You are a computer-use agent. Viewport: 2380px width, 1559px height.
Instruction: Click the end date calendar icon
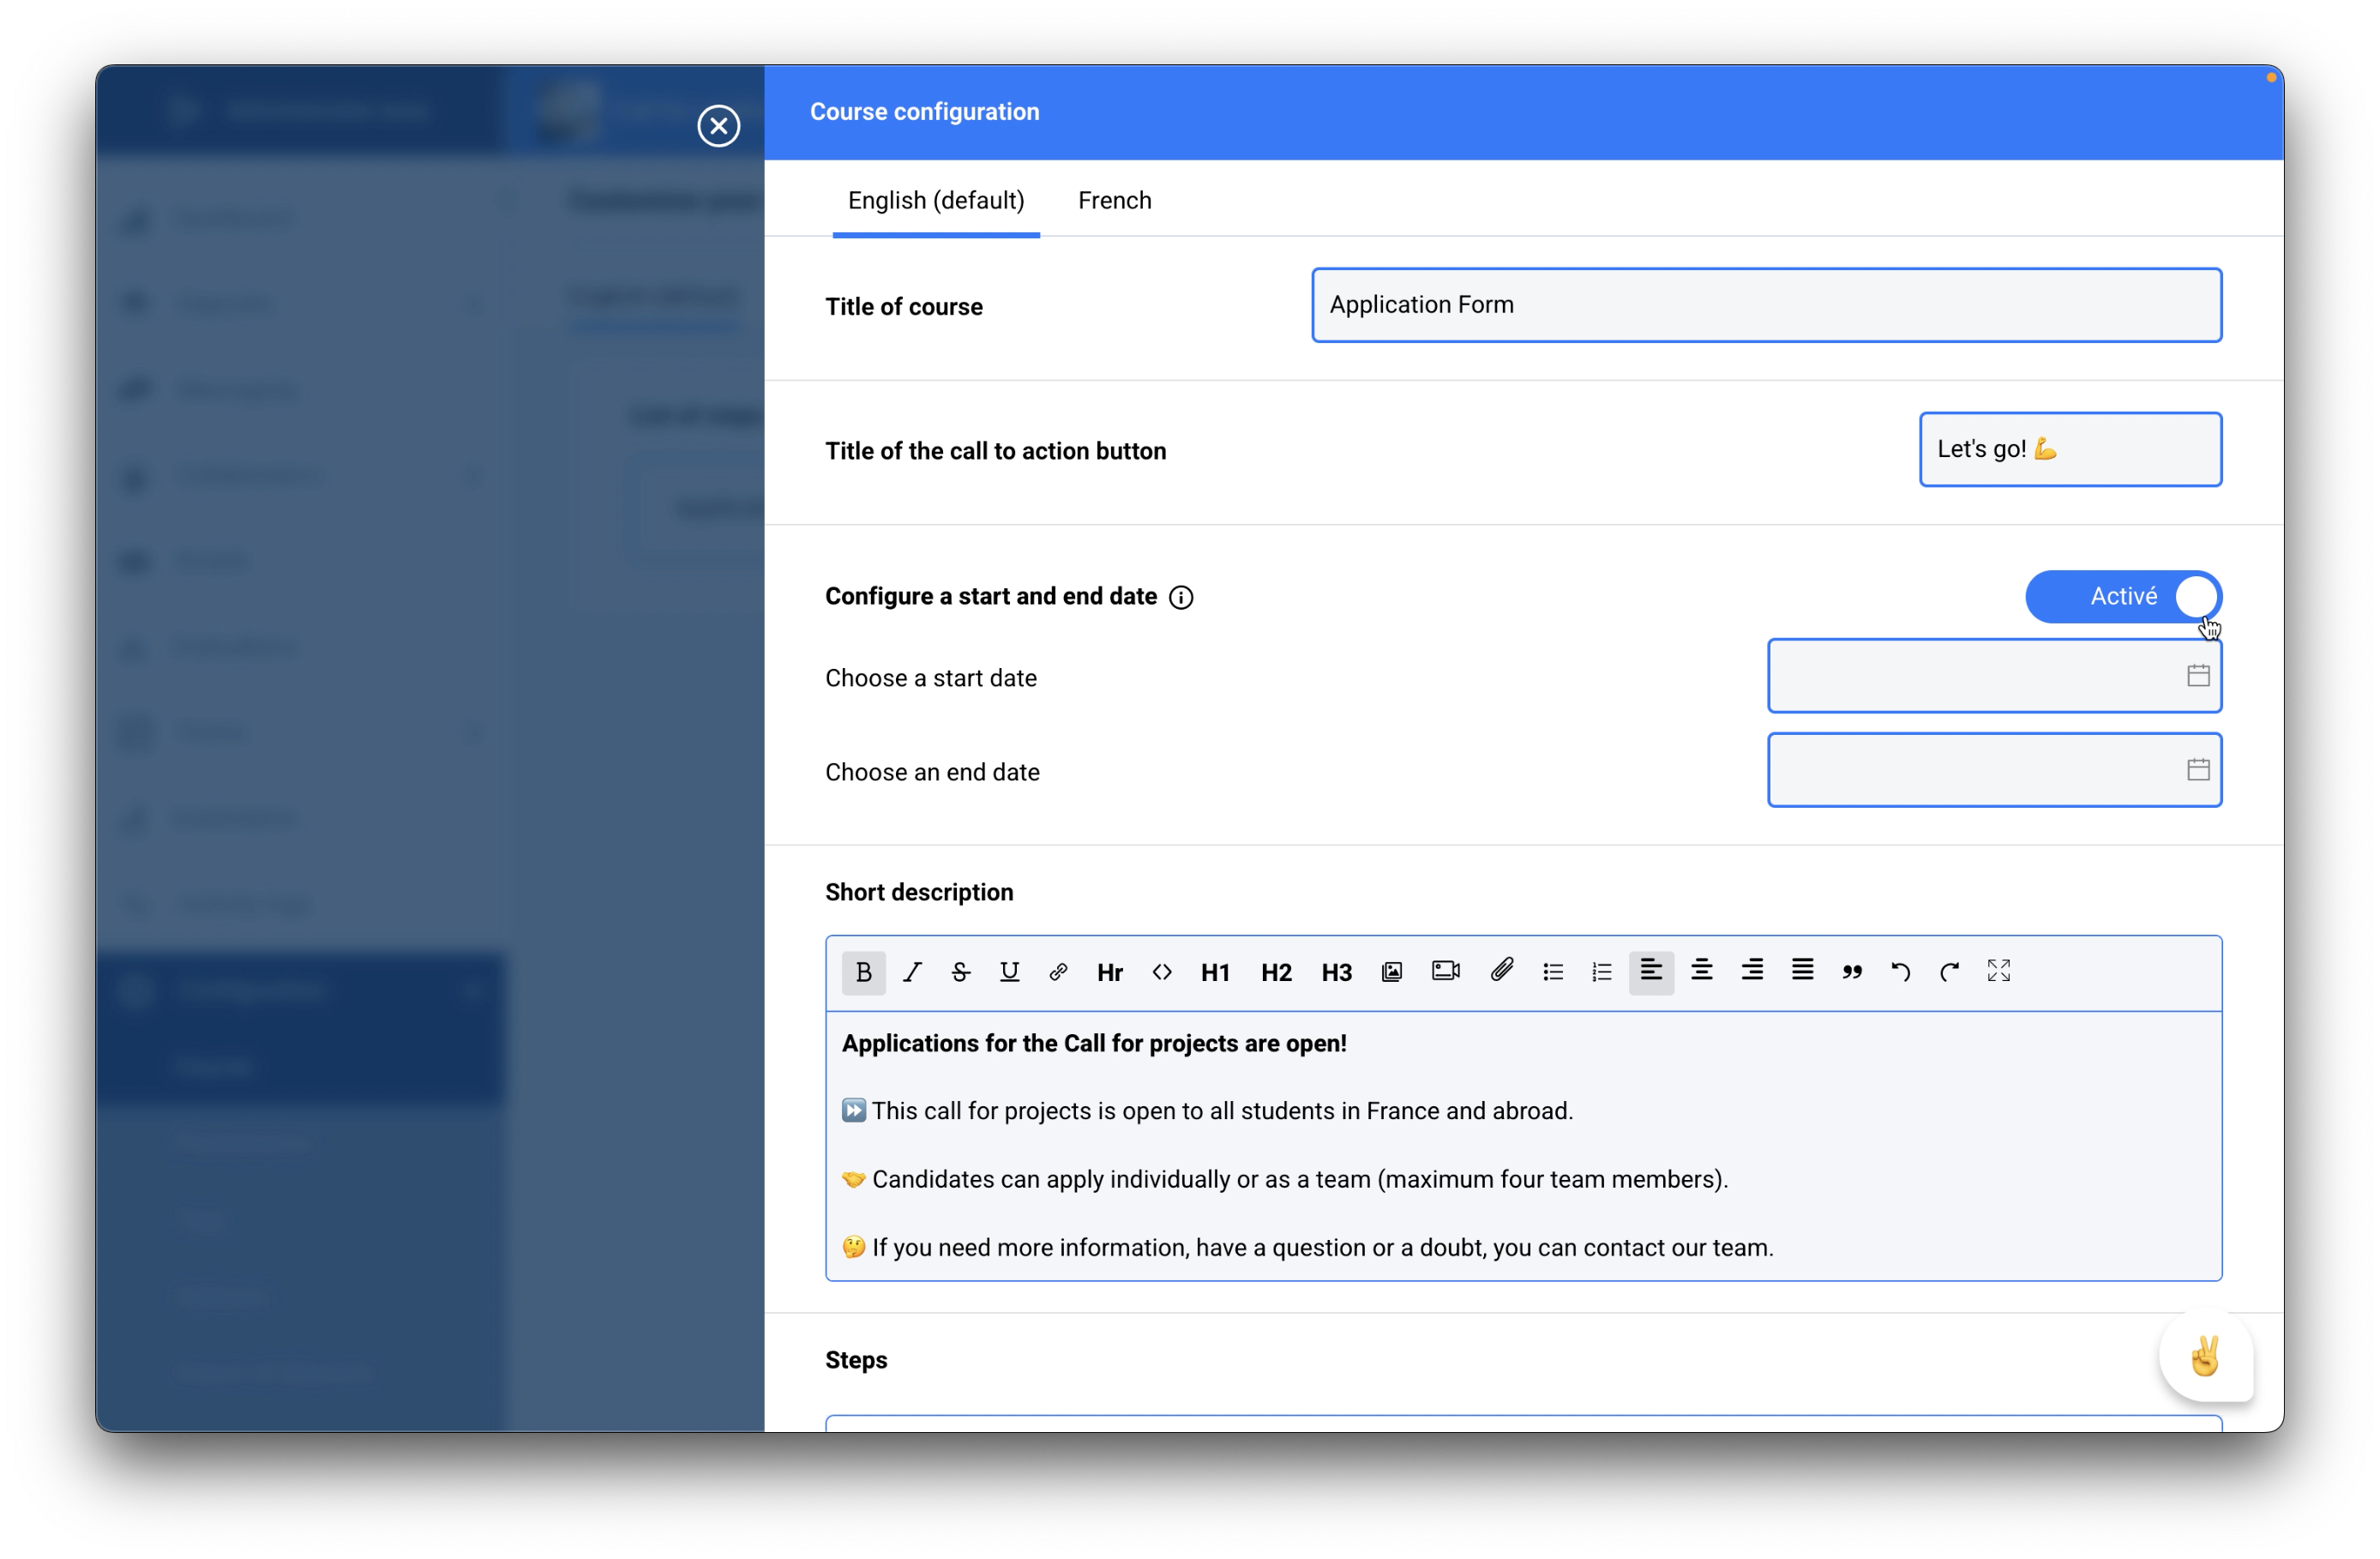click(x=2198, y=770)
